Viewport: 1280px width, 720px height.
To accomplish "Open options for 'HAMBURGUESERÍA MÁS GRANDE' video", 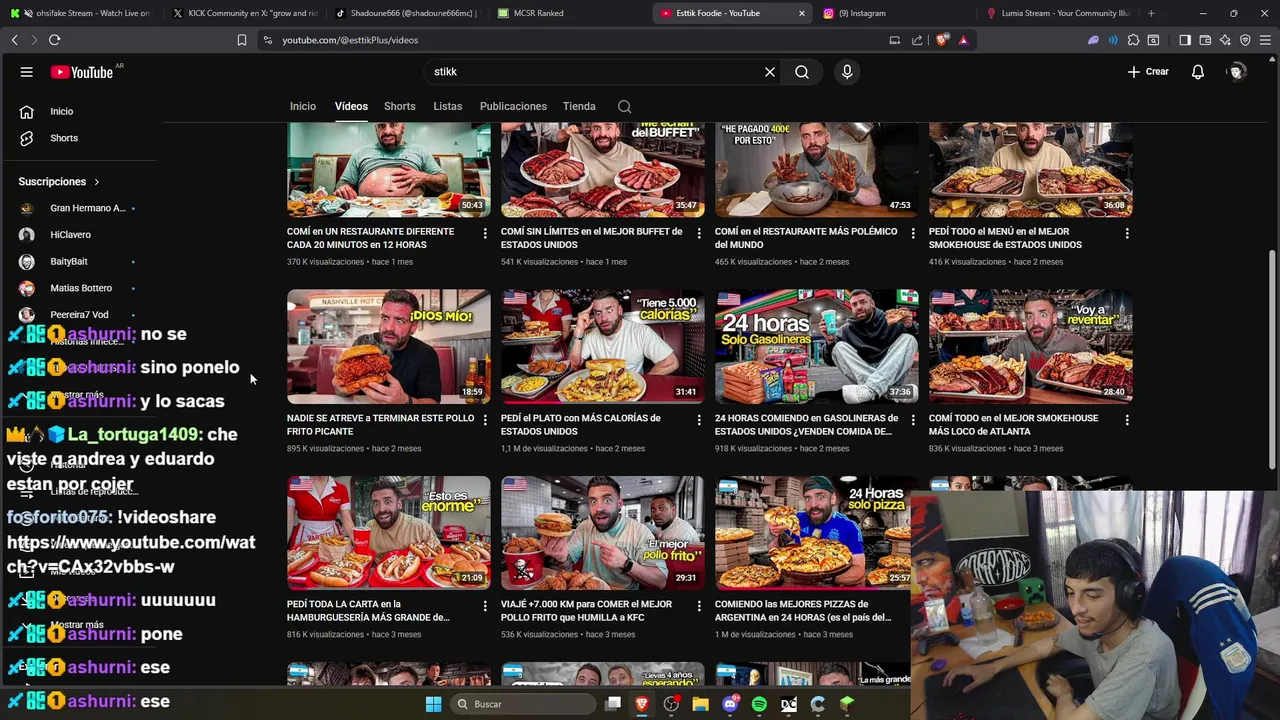I will [485, 606].
